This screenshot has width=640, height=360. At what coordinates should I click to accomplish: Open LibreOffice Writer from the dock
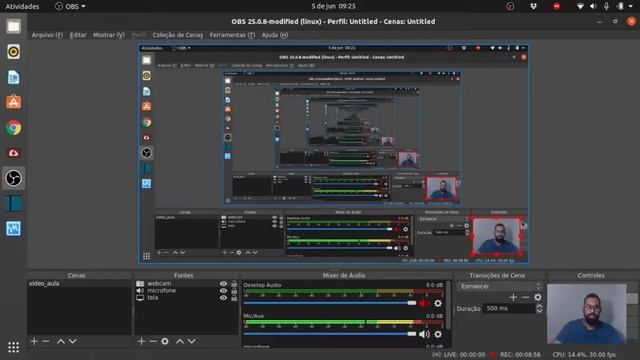point(13,77)
